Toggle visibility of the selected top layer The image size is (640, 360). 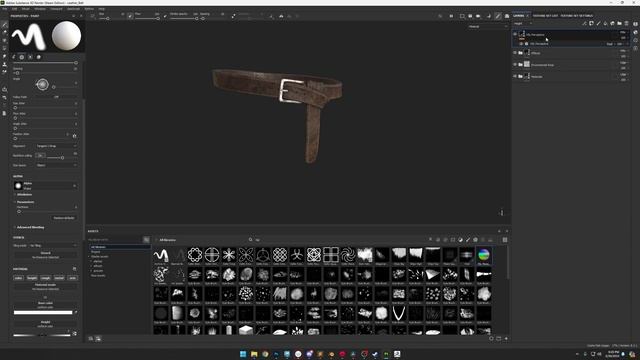(x=515, y=34)
